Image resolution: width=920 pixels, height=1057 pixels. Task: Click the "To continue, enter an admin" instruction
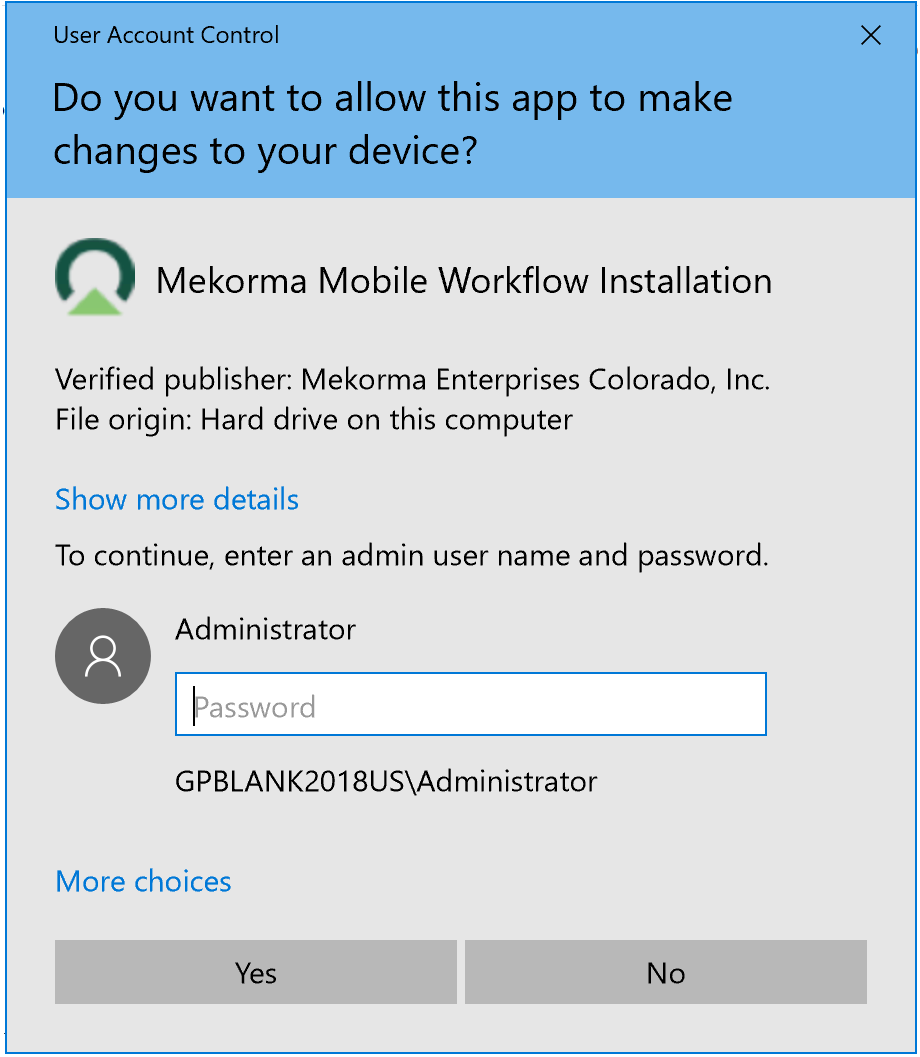[x=411, y=555]
